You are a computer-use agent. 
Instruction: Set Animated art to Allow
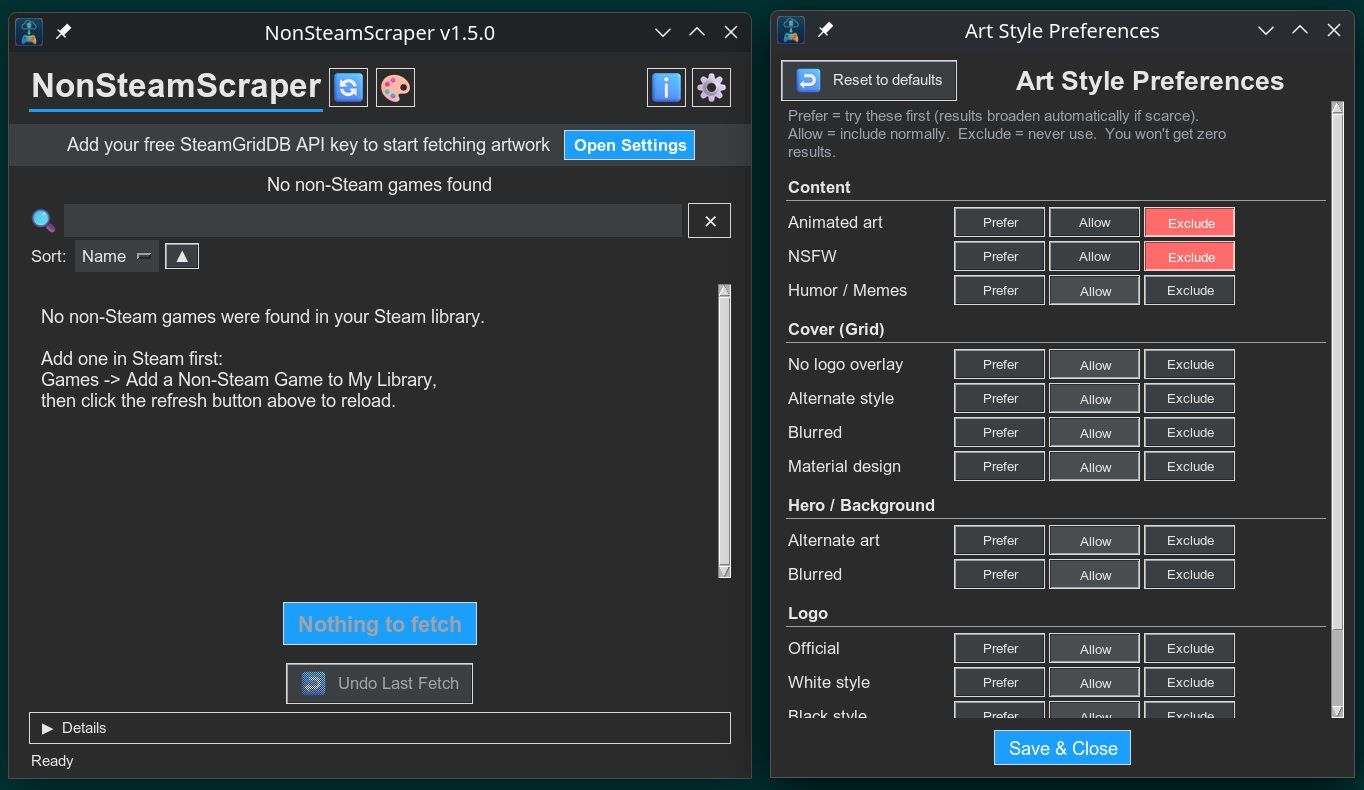pyautogui.click(x=1094, y=222)
